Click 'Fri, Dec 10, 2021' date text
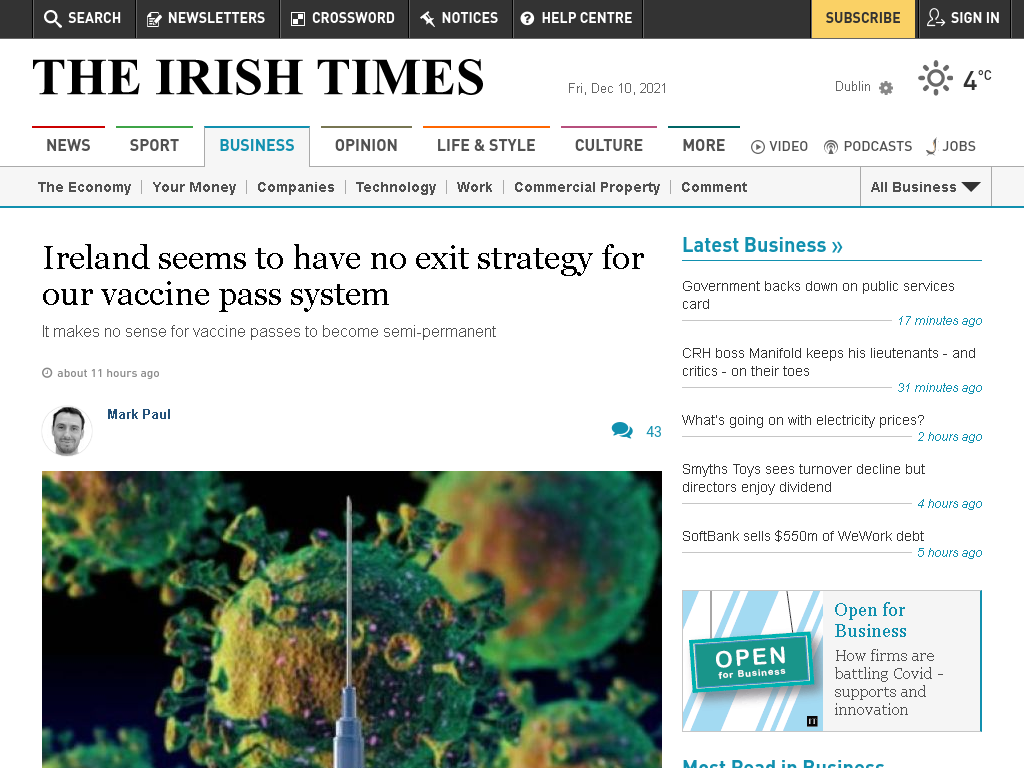Screen dimensions: 1024x768 [617, 88]
